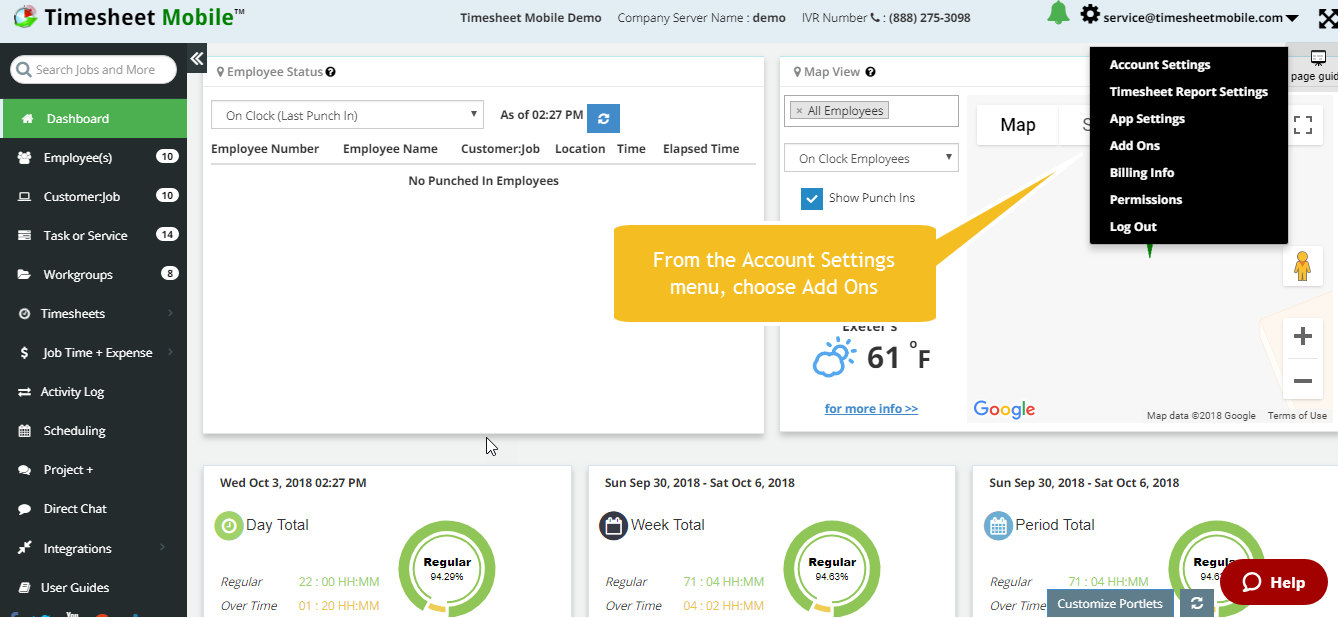
Task: Click the expand-arrows icon in the header corner
Action: 1327,18
